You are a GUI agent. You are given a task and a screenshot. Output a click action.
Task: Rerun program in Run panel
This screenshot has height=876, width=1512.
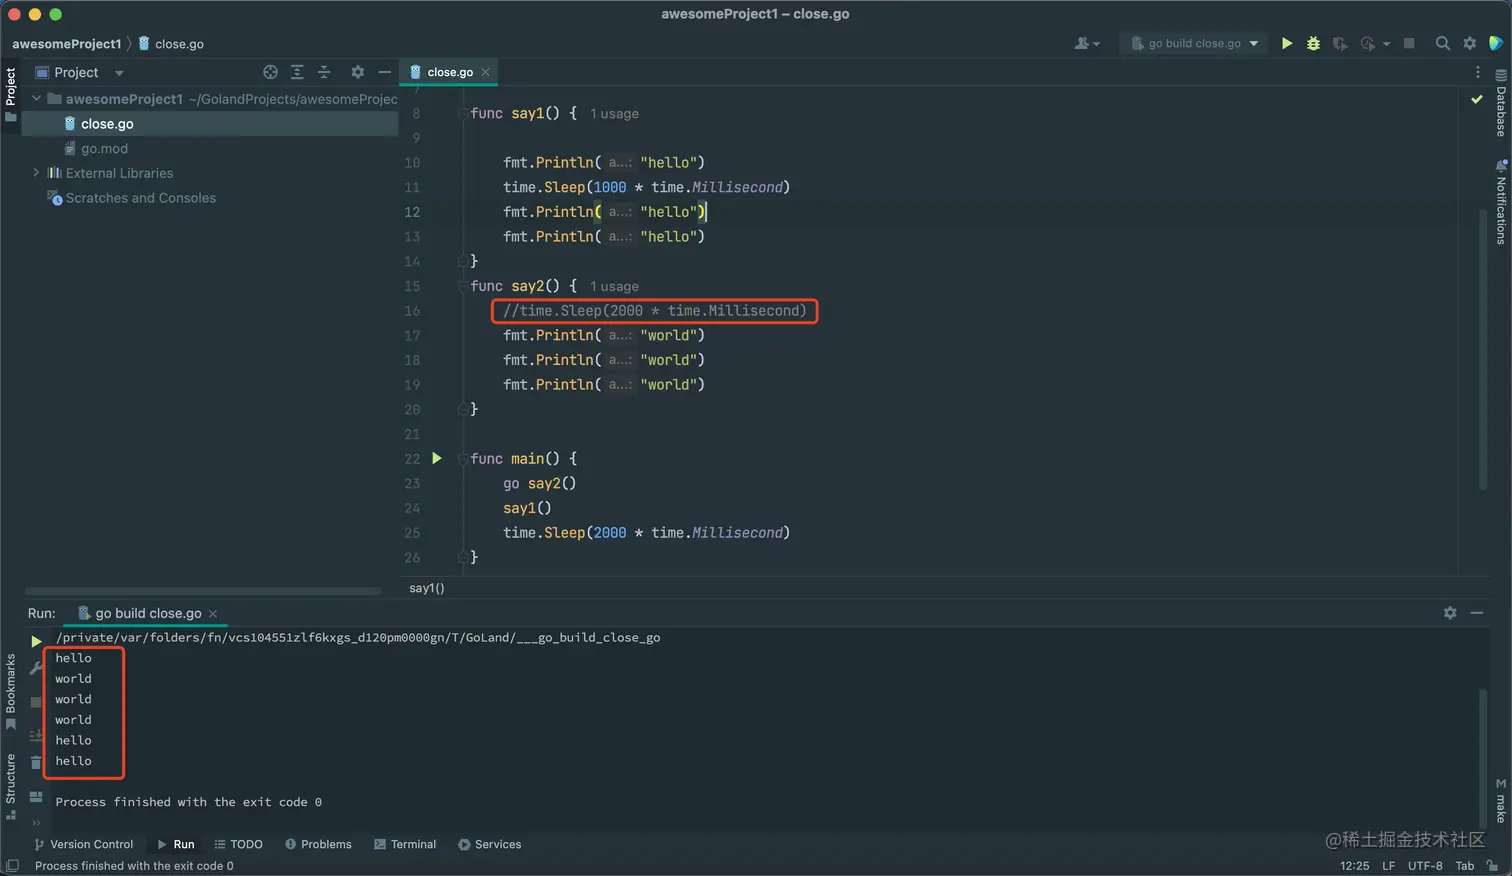[x=36, y=641]
